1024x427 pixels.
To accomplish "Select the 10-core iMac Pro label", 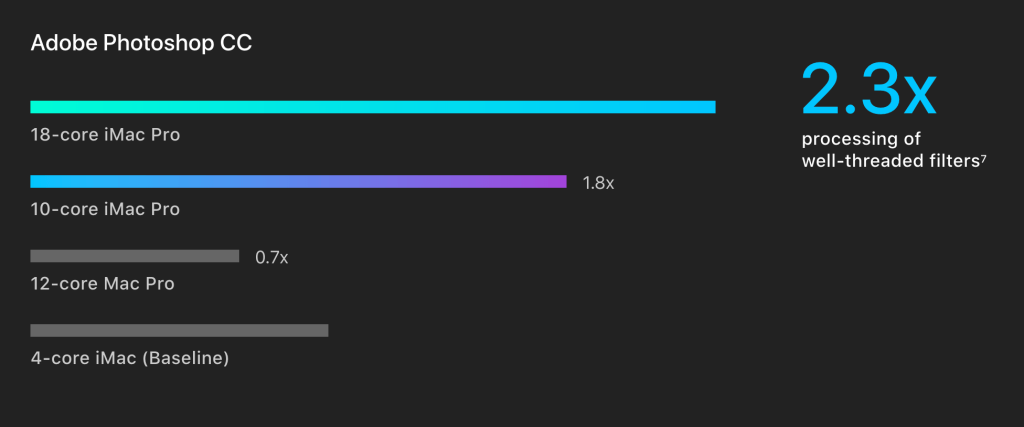I will [105, 209].
